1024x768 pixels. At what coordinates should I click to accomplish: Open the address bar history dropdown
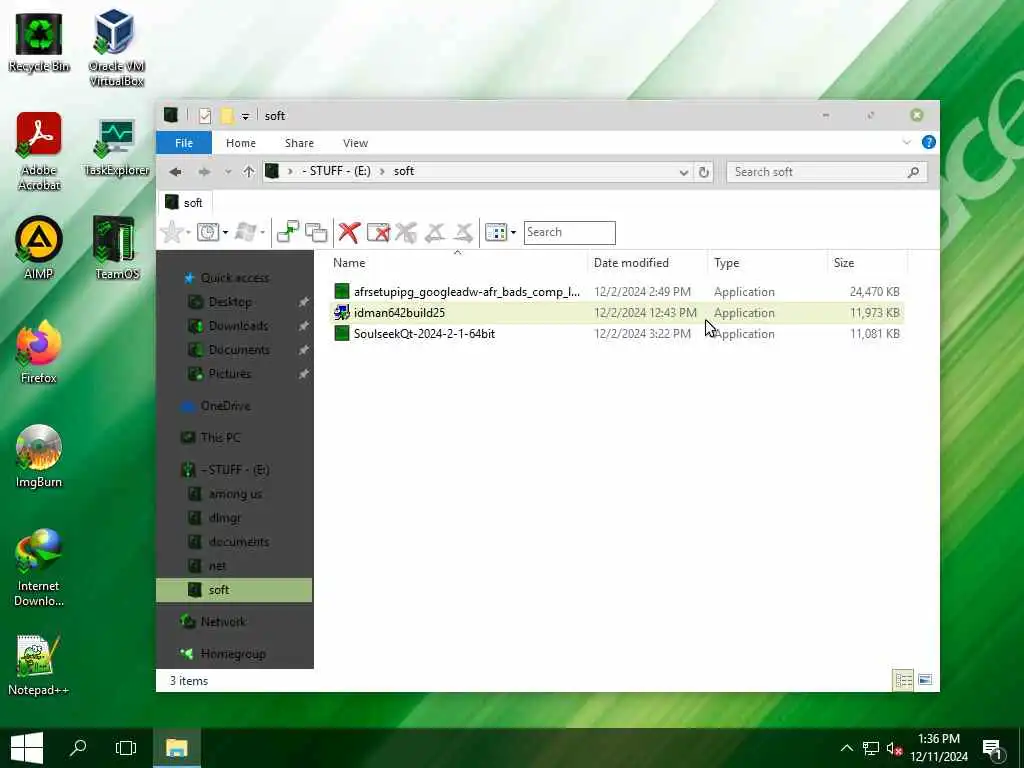(683, 172)
